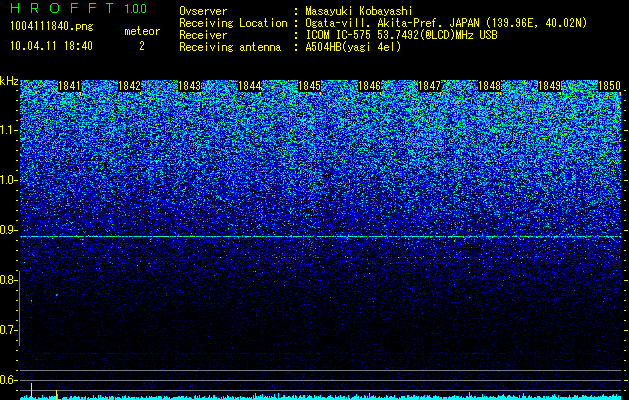Click the kHz axis unit label
The width and height of the screenshot is (629, 400).
click(x=9, y=81)
